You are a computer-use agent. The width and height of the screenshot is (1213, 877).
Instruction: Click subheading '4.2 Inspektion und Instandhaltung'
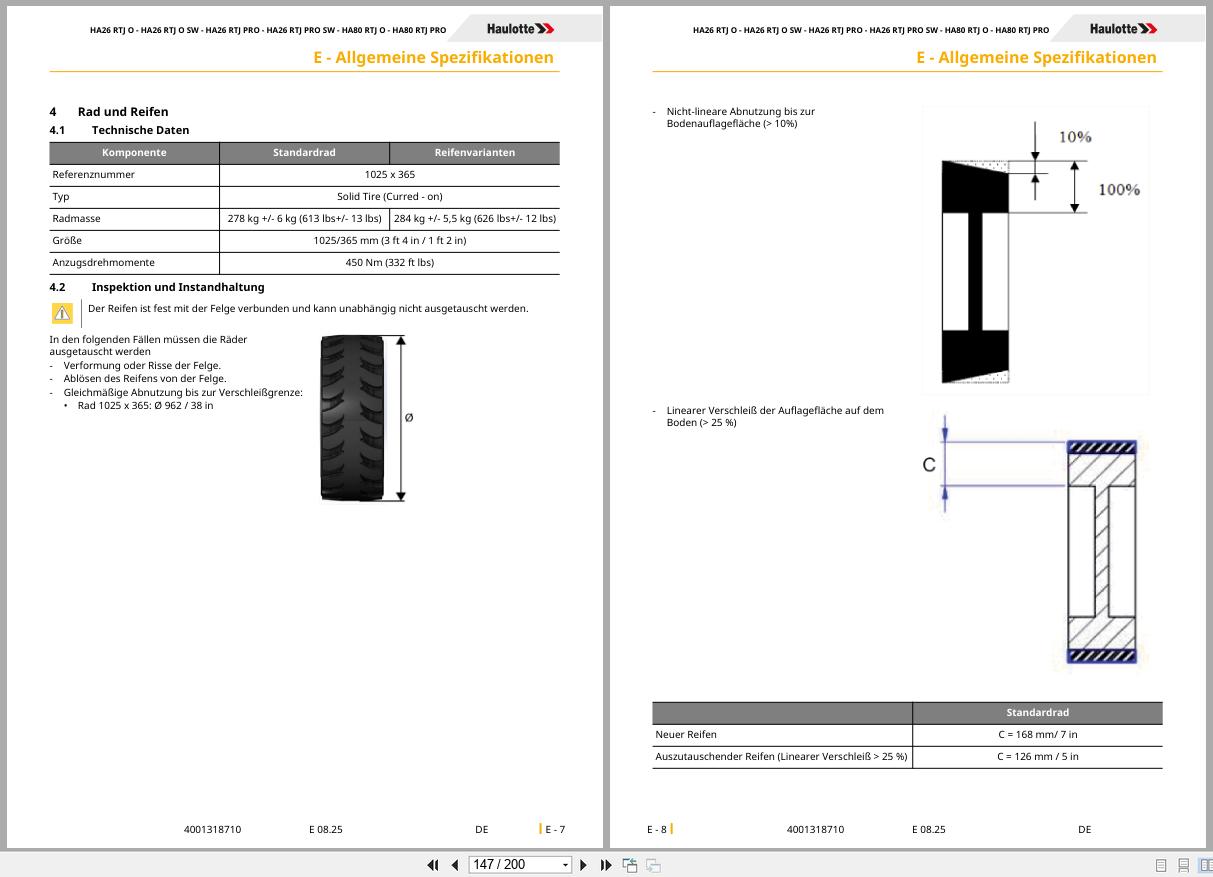pos(157,287)
